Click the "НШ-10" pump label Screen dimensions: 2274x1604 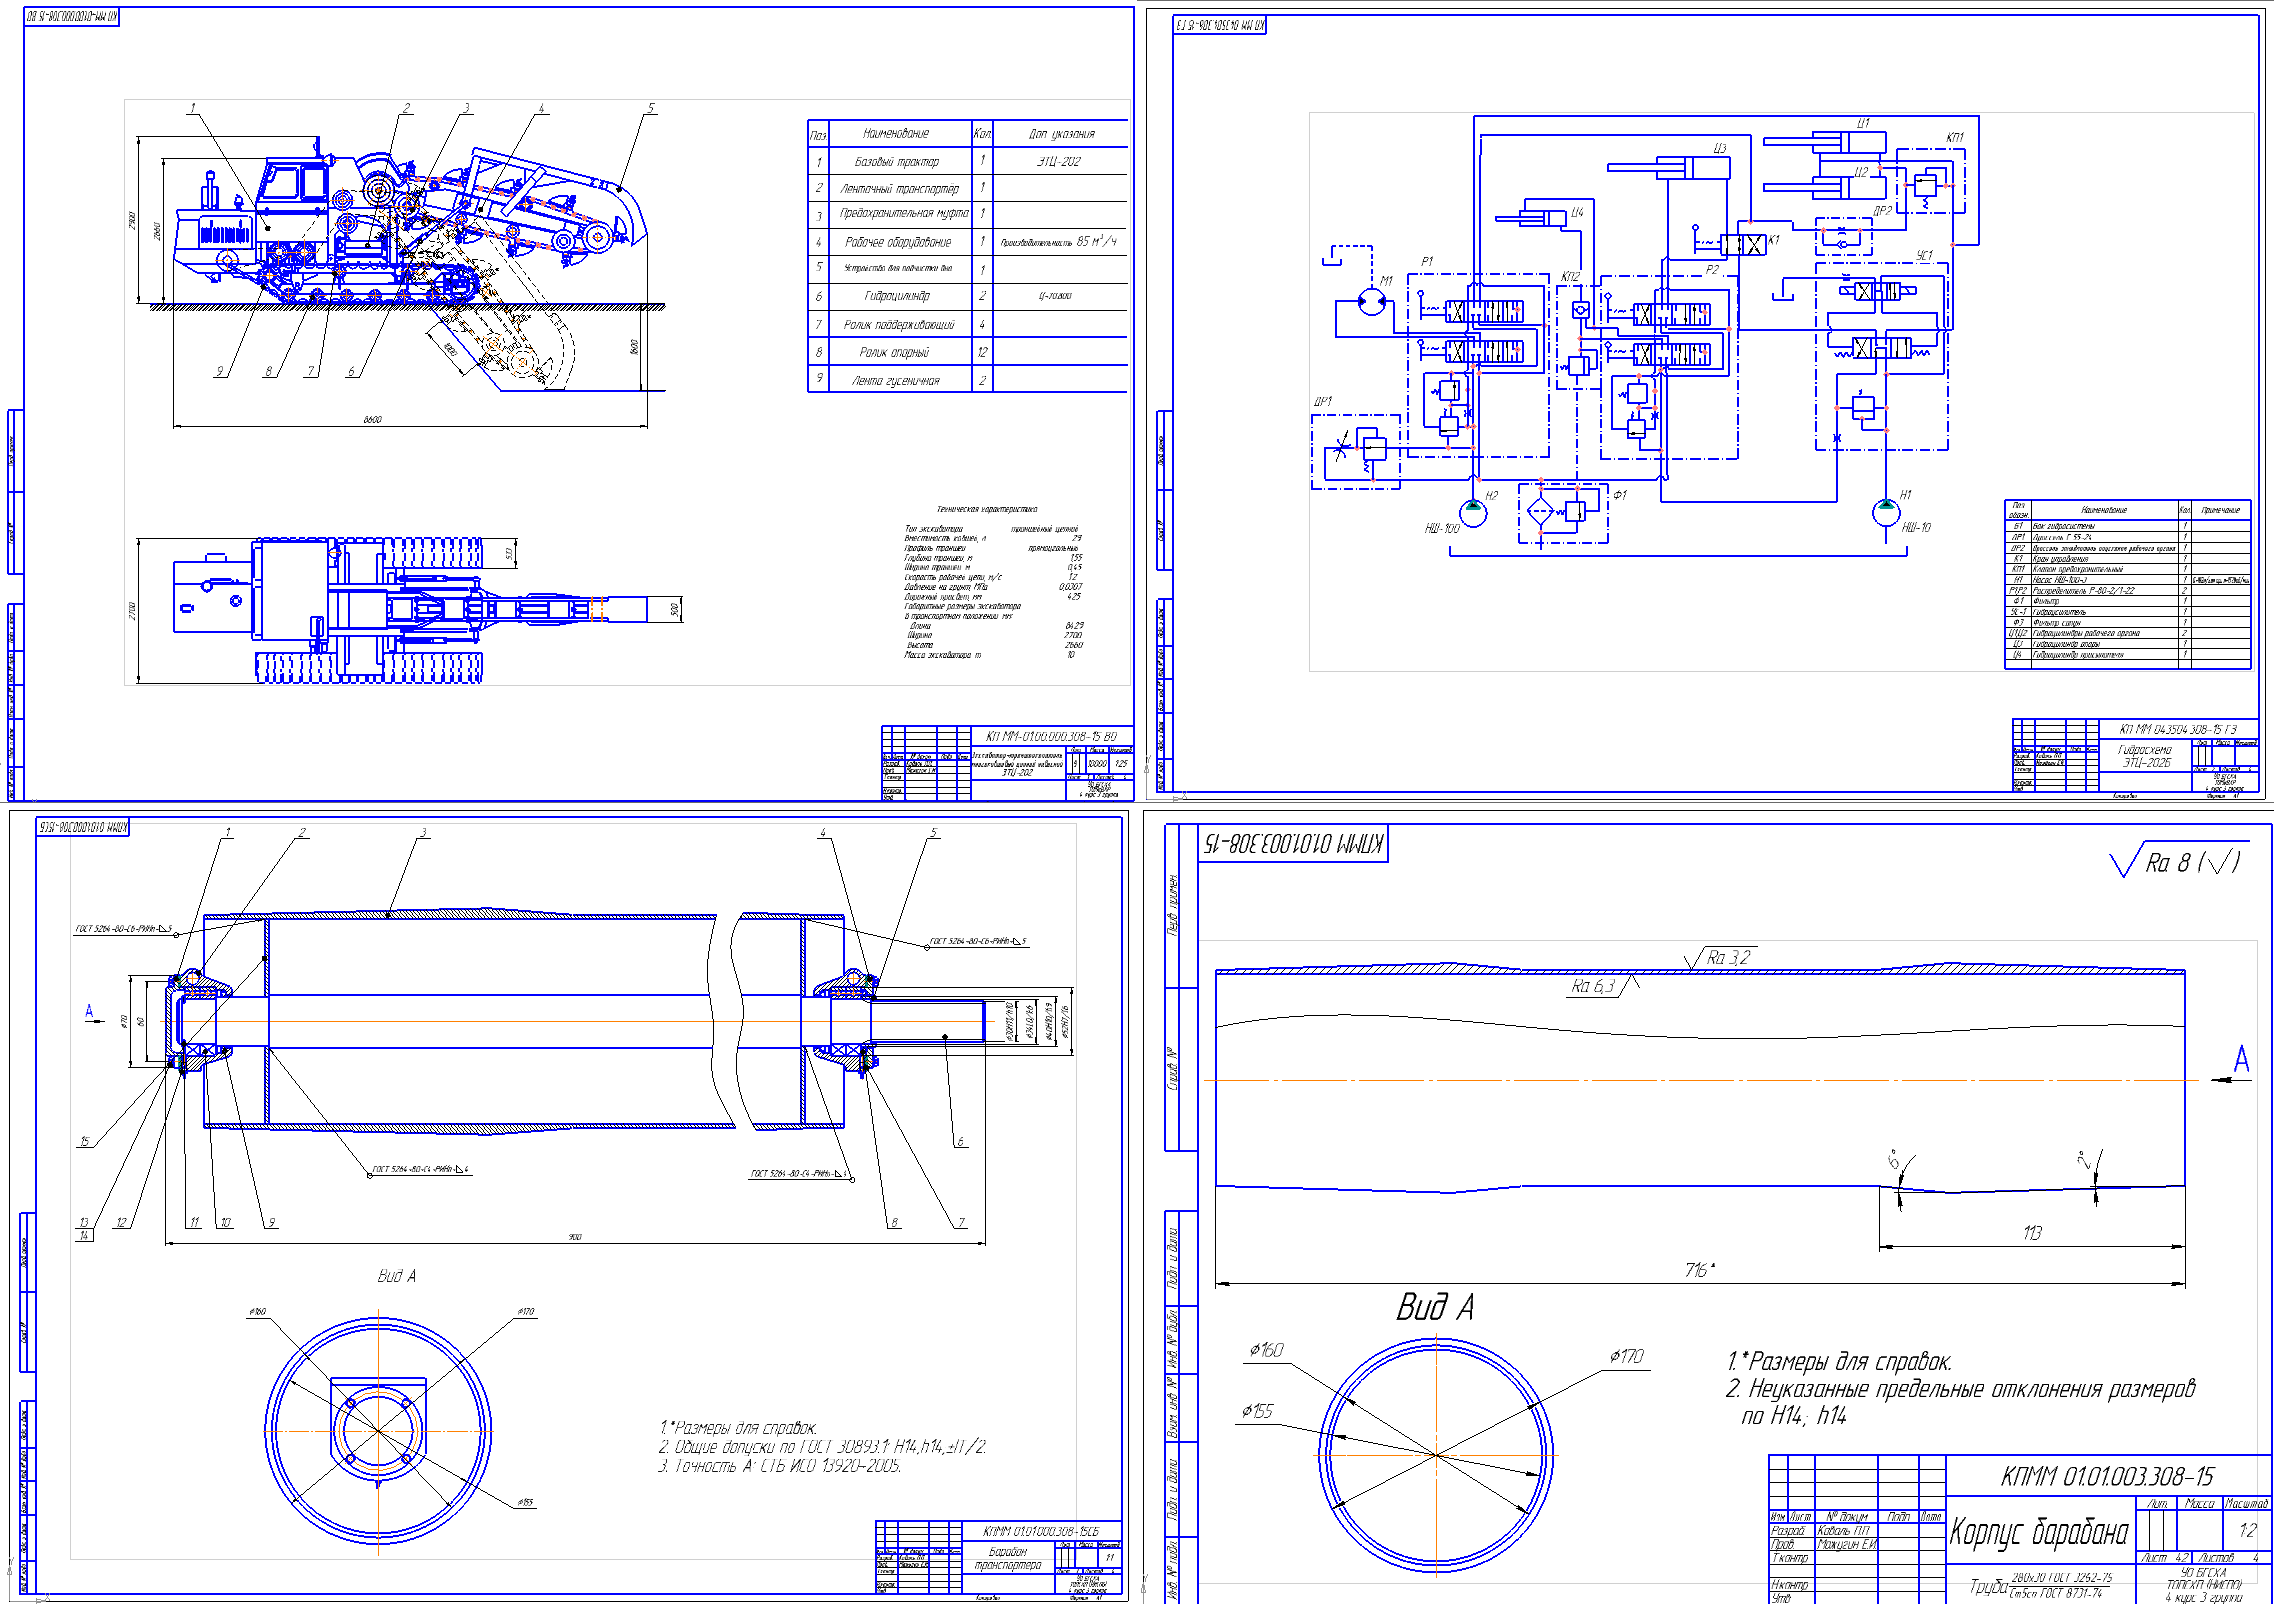click(x=1916, y=527)
